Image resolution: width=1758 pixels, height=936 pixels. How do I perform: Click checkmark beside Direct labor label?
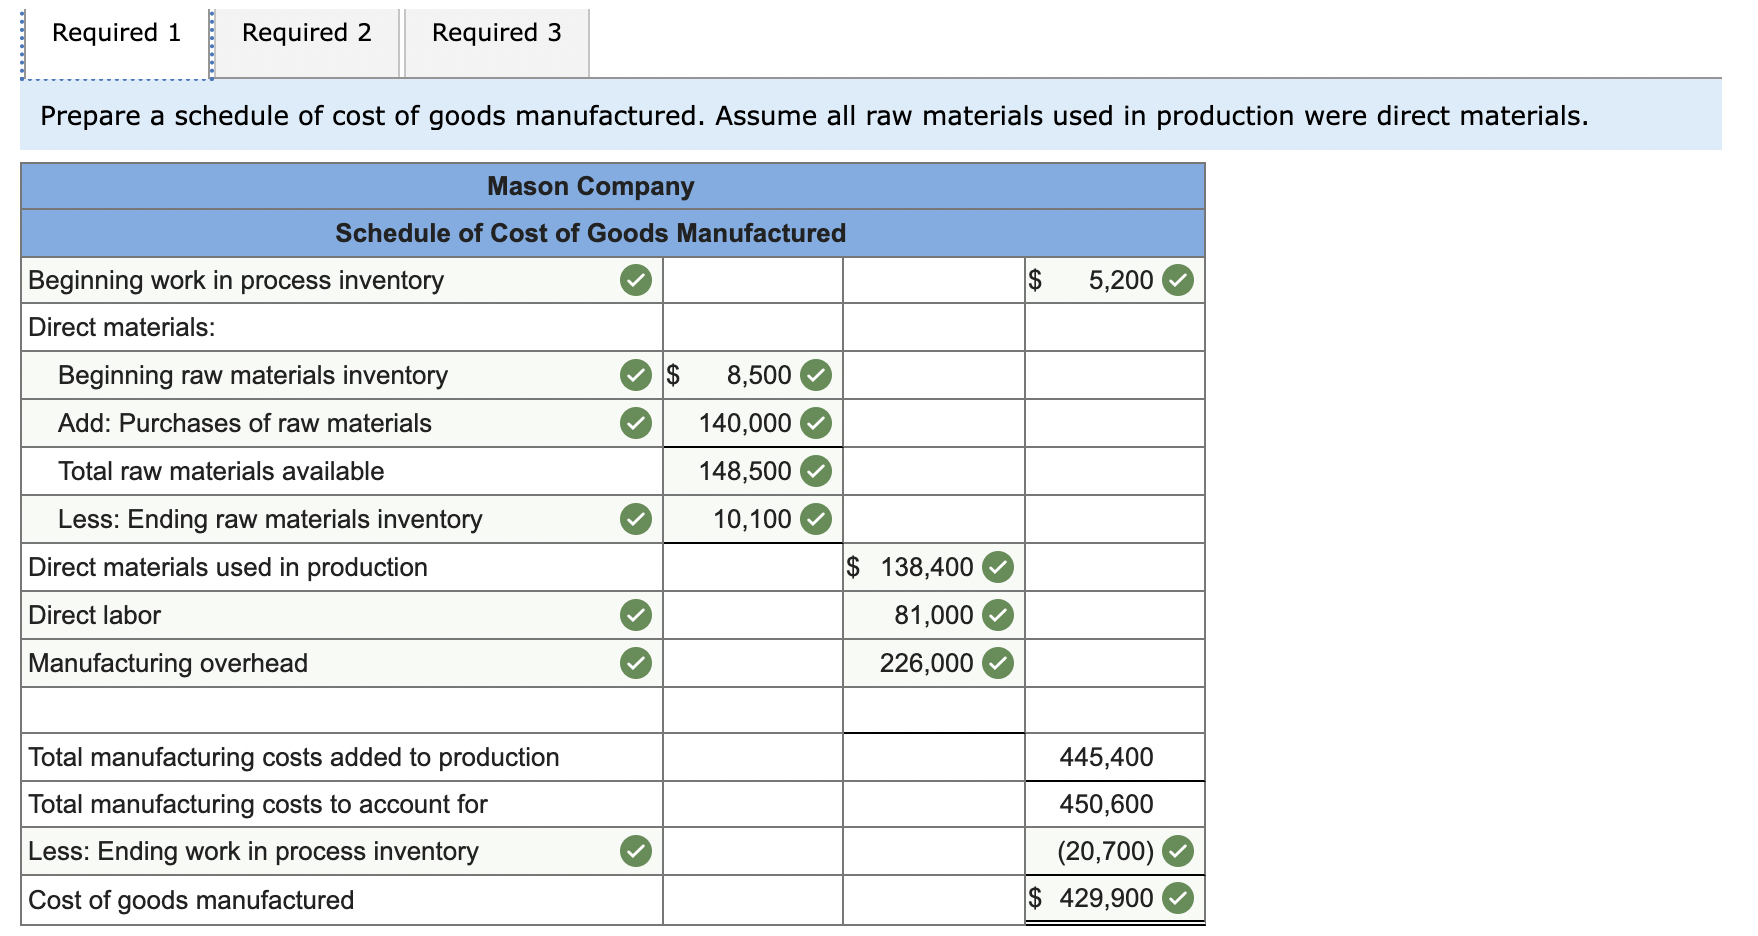point(635,615)
